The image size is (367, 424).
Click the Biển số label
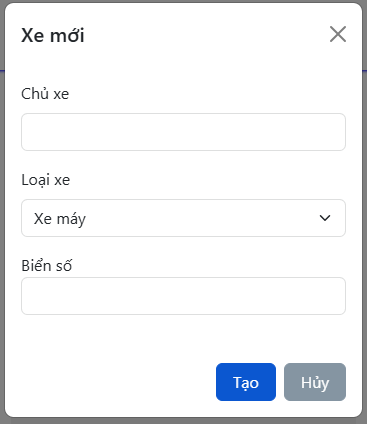tap(47, 266)
